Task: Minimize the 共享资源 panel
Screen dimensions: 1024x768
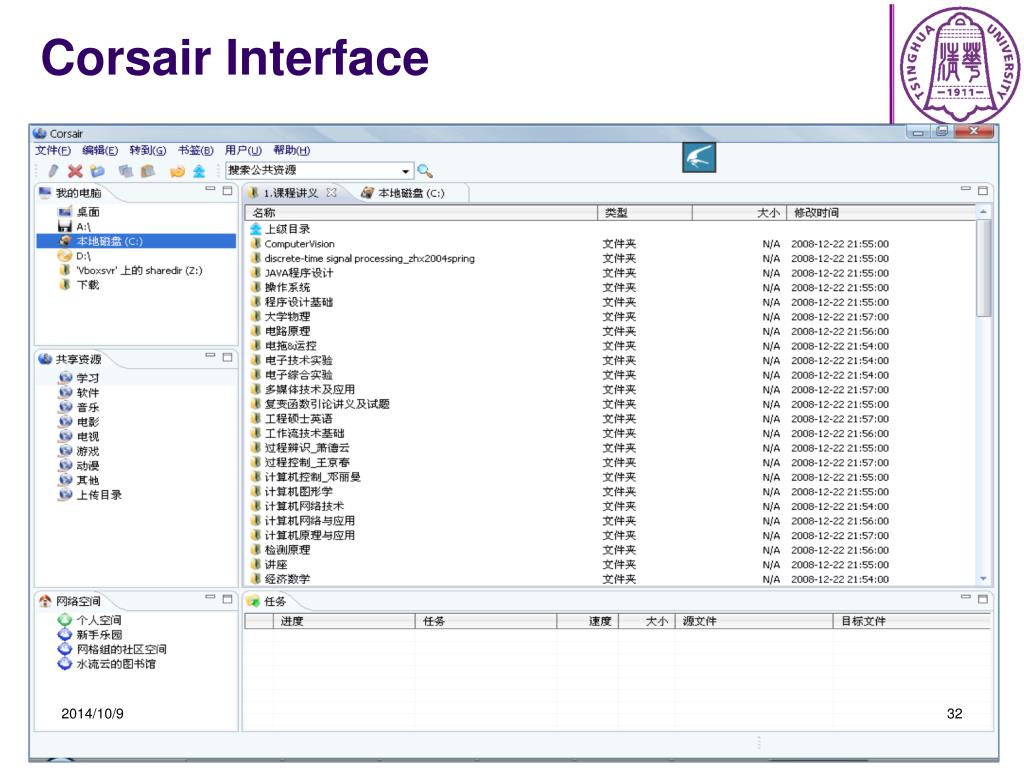Action: pyautogui.click(x=210, y=356)
